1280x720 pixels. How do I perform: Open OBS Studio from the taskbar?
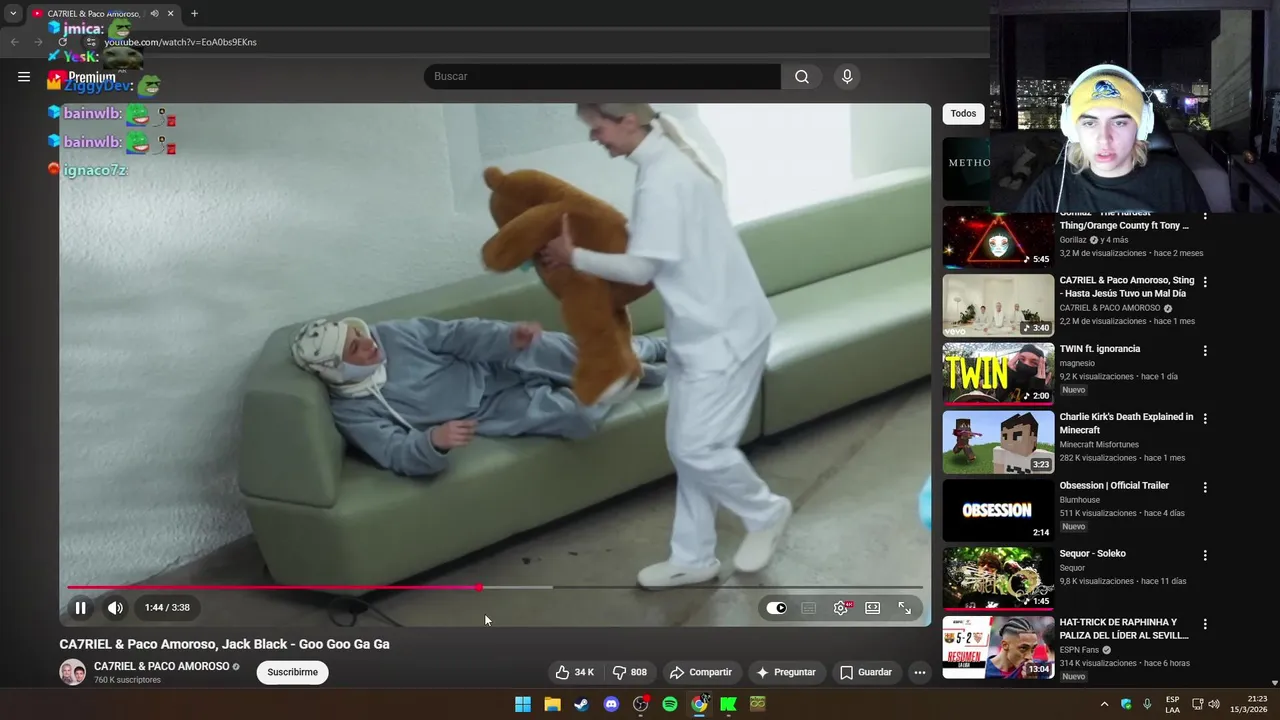pyautogui.click(x=641, y=704)
